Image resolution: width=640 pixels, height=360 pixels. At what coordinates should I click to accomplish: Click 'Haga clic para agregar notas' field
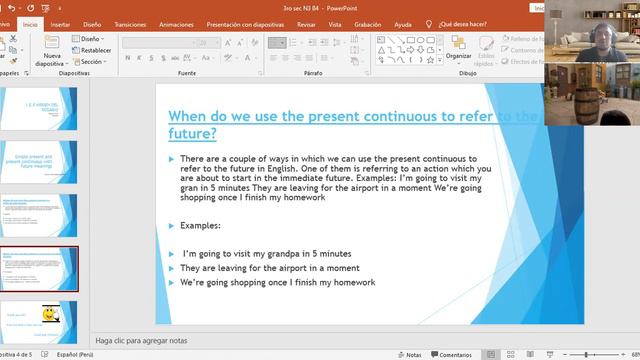[x=141, y=340]
